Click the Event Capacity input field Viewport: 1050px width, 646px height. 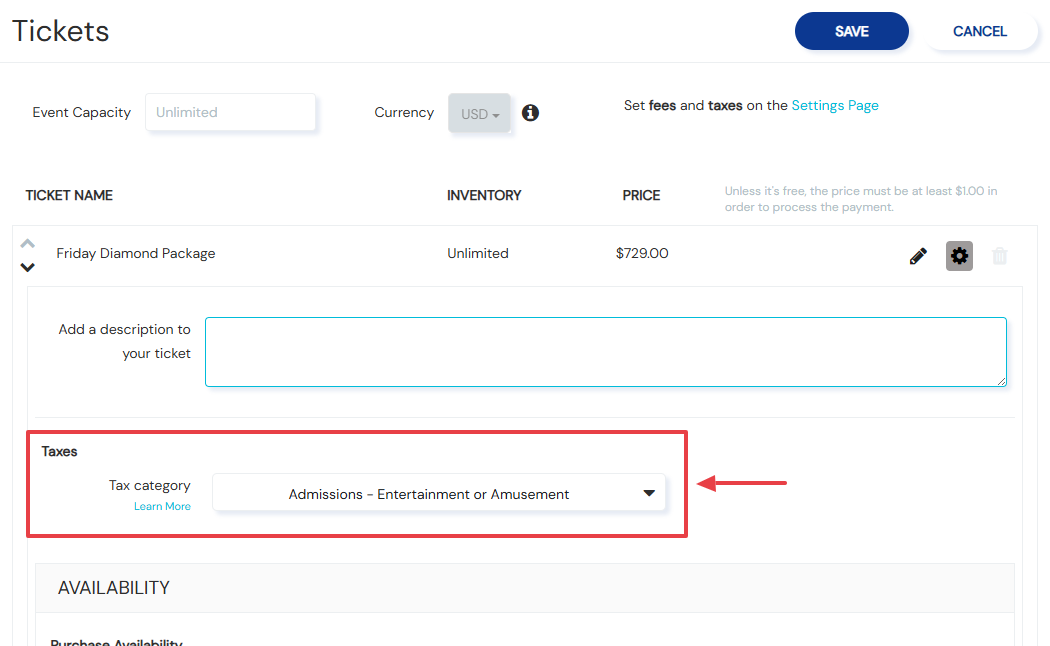point(230,112)
